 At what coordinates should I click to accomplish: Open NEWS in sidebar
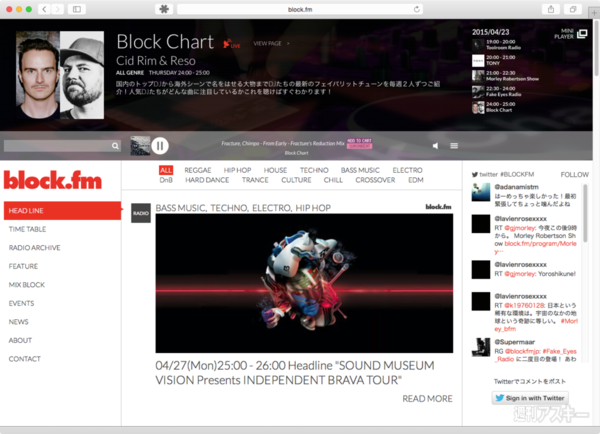(18, 322)
